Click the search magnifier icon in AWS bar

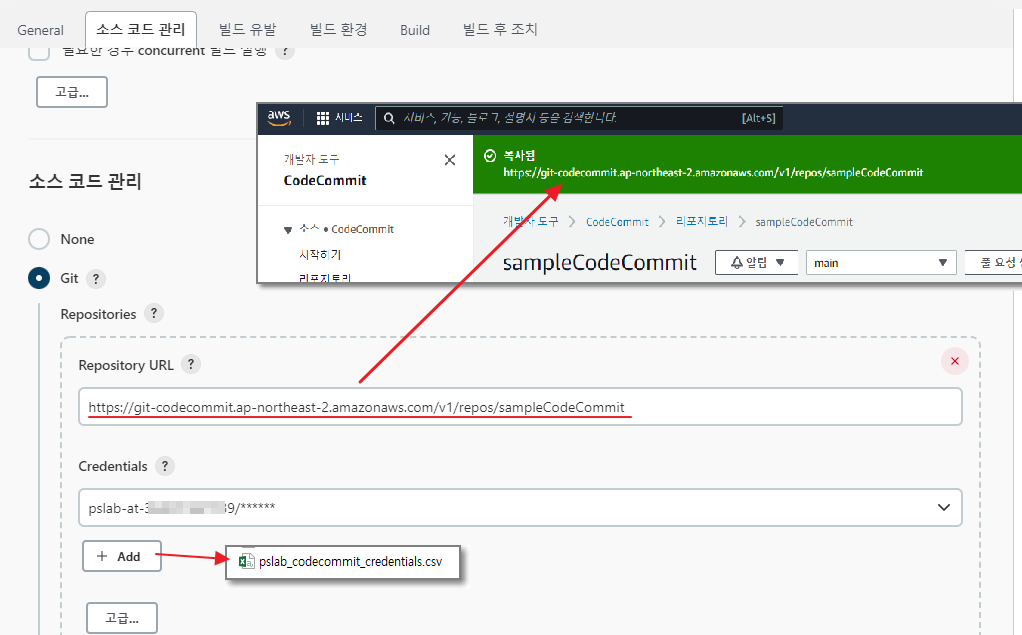tap(389, 118)
